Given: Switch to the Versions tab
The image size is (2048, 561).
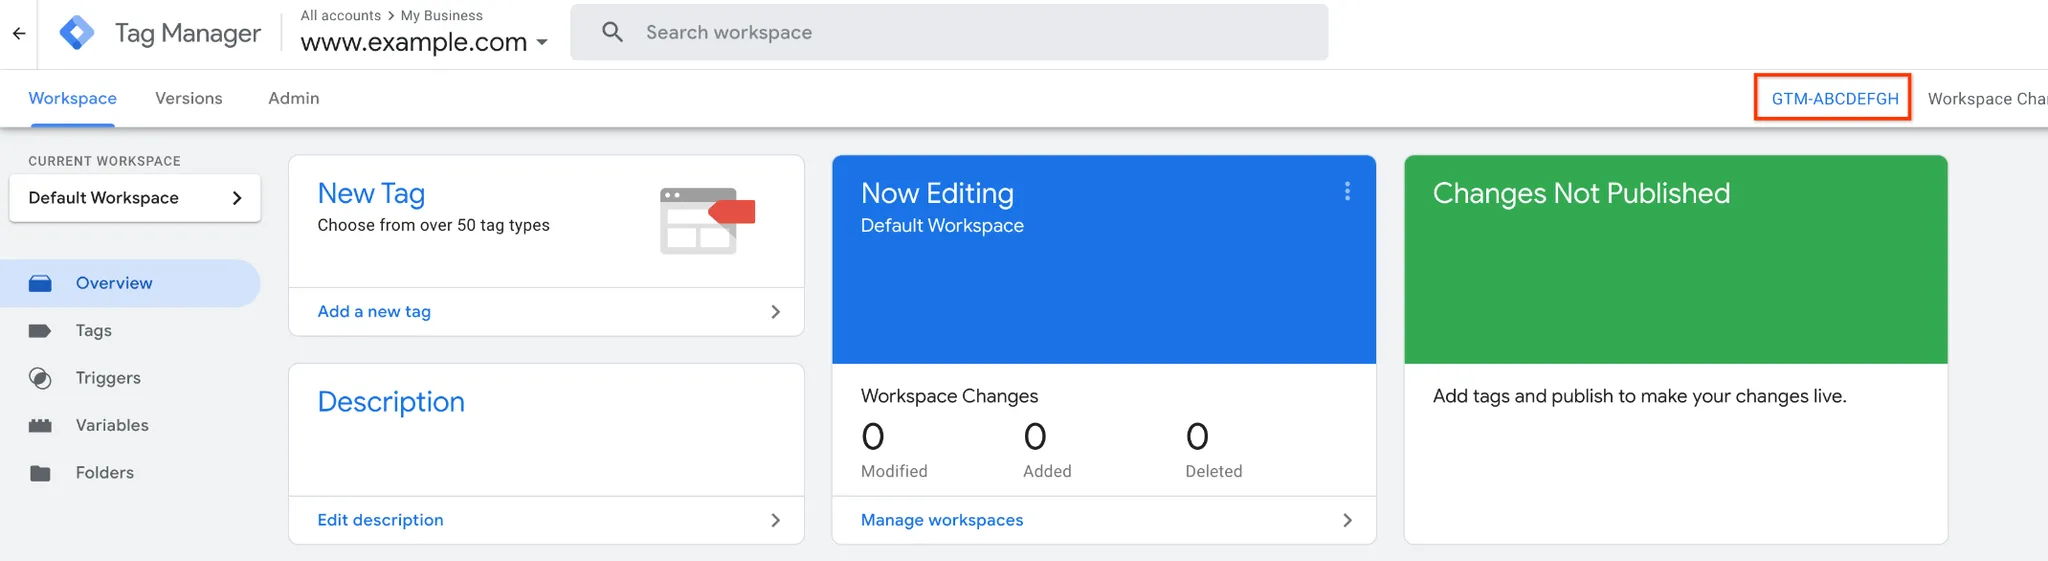Looking at the screenshot, I should (x=189, y=98).
